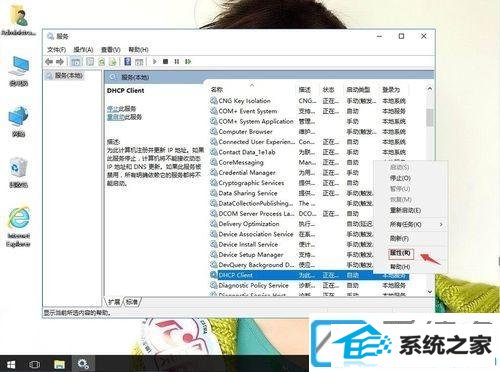
Task: Choose 属性(R) in the context menu
Action: 400,253
